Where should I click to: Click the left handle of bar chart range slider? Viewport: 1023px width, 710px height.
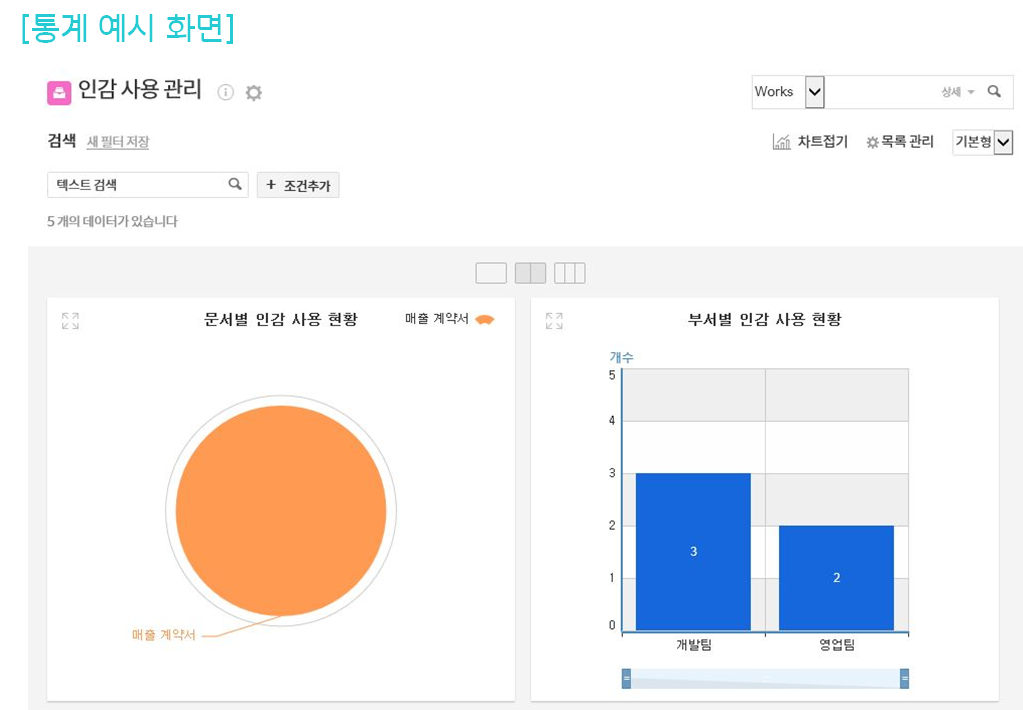click(x=626, y=679)
